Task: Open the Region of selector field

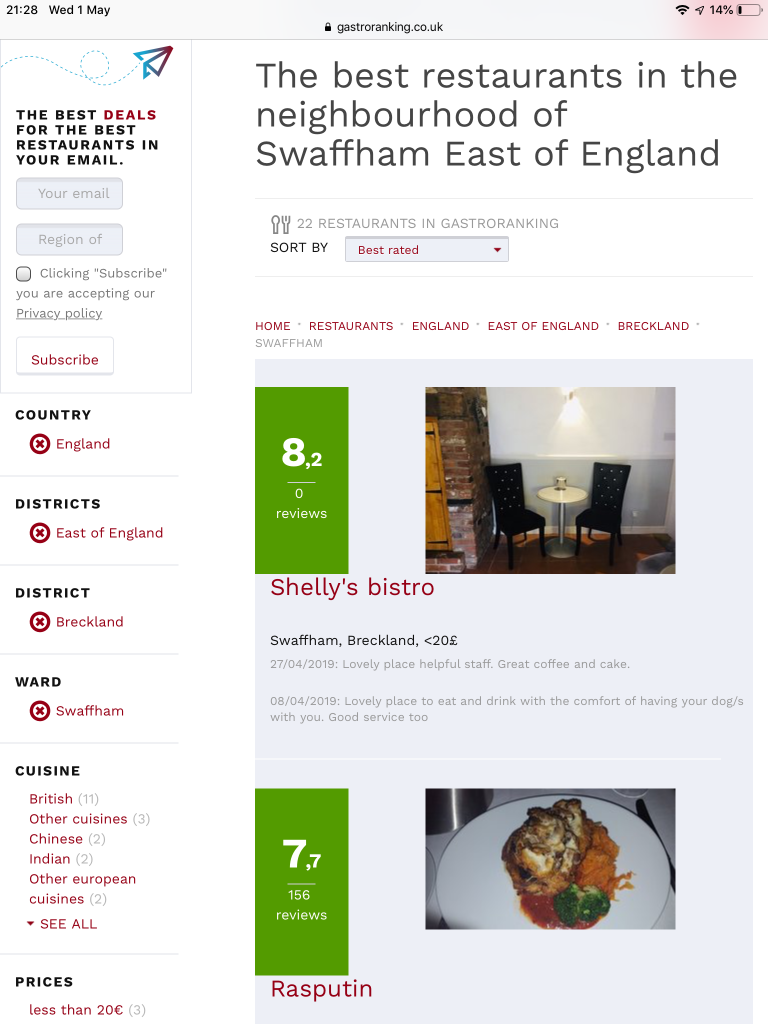Action: point(69,240)
